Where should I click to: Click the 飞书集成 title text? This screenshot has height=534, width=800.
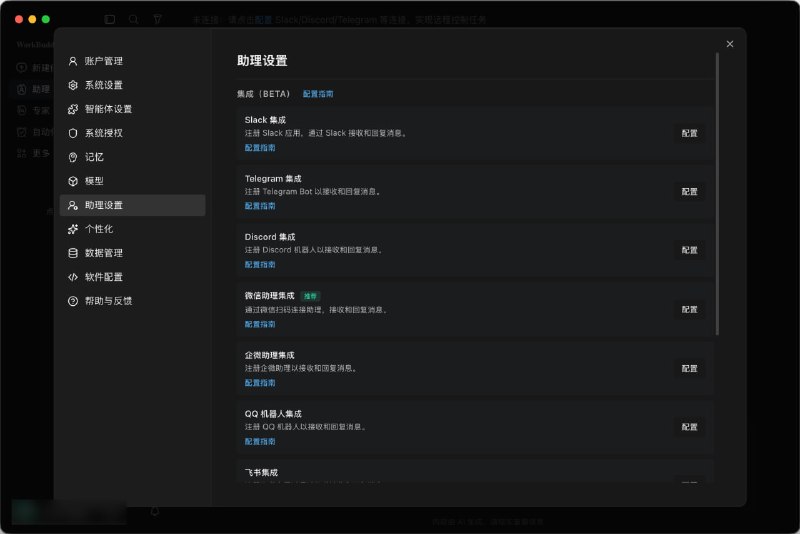coord(261,473)
